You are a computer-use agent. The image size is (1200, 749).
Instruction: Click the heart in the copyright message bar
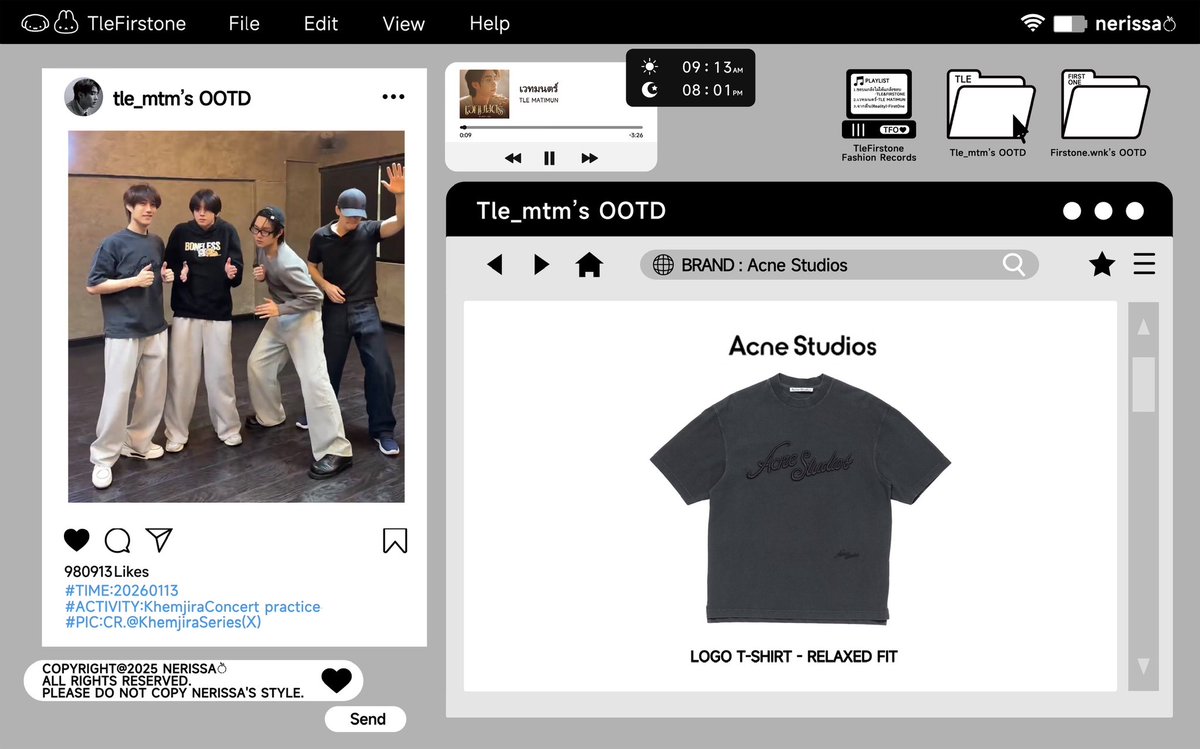click(x=336, y=680)
